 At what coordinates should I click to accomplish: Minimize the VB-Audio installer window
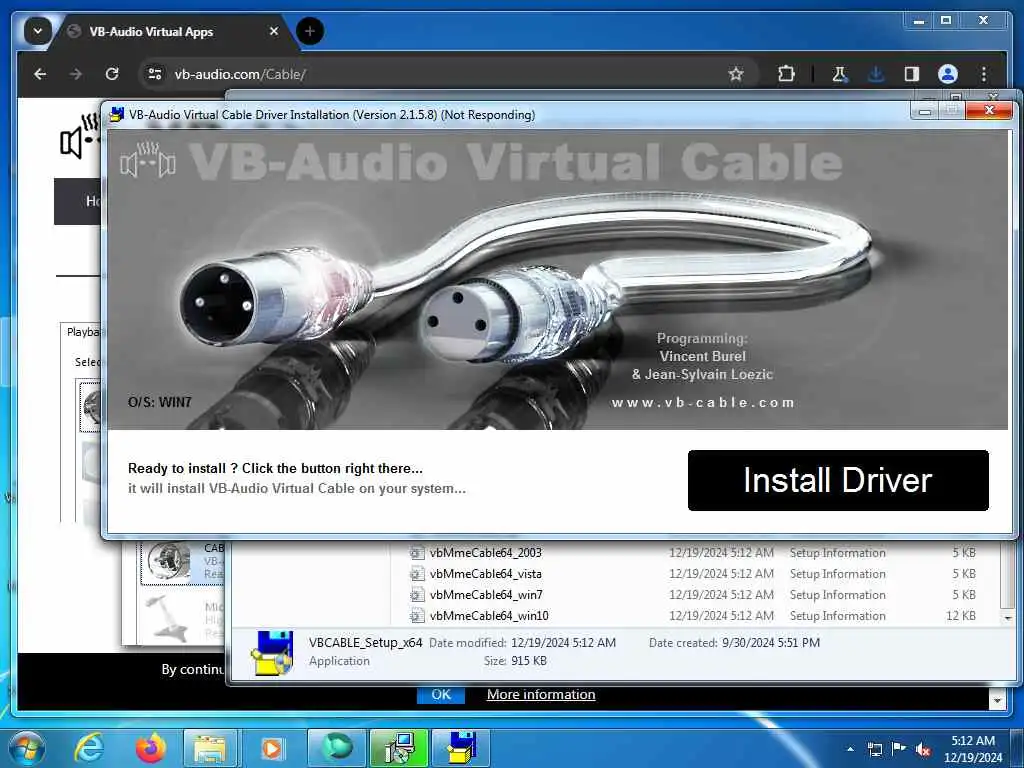(x=924, y=111)
